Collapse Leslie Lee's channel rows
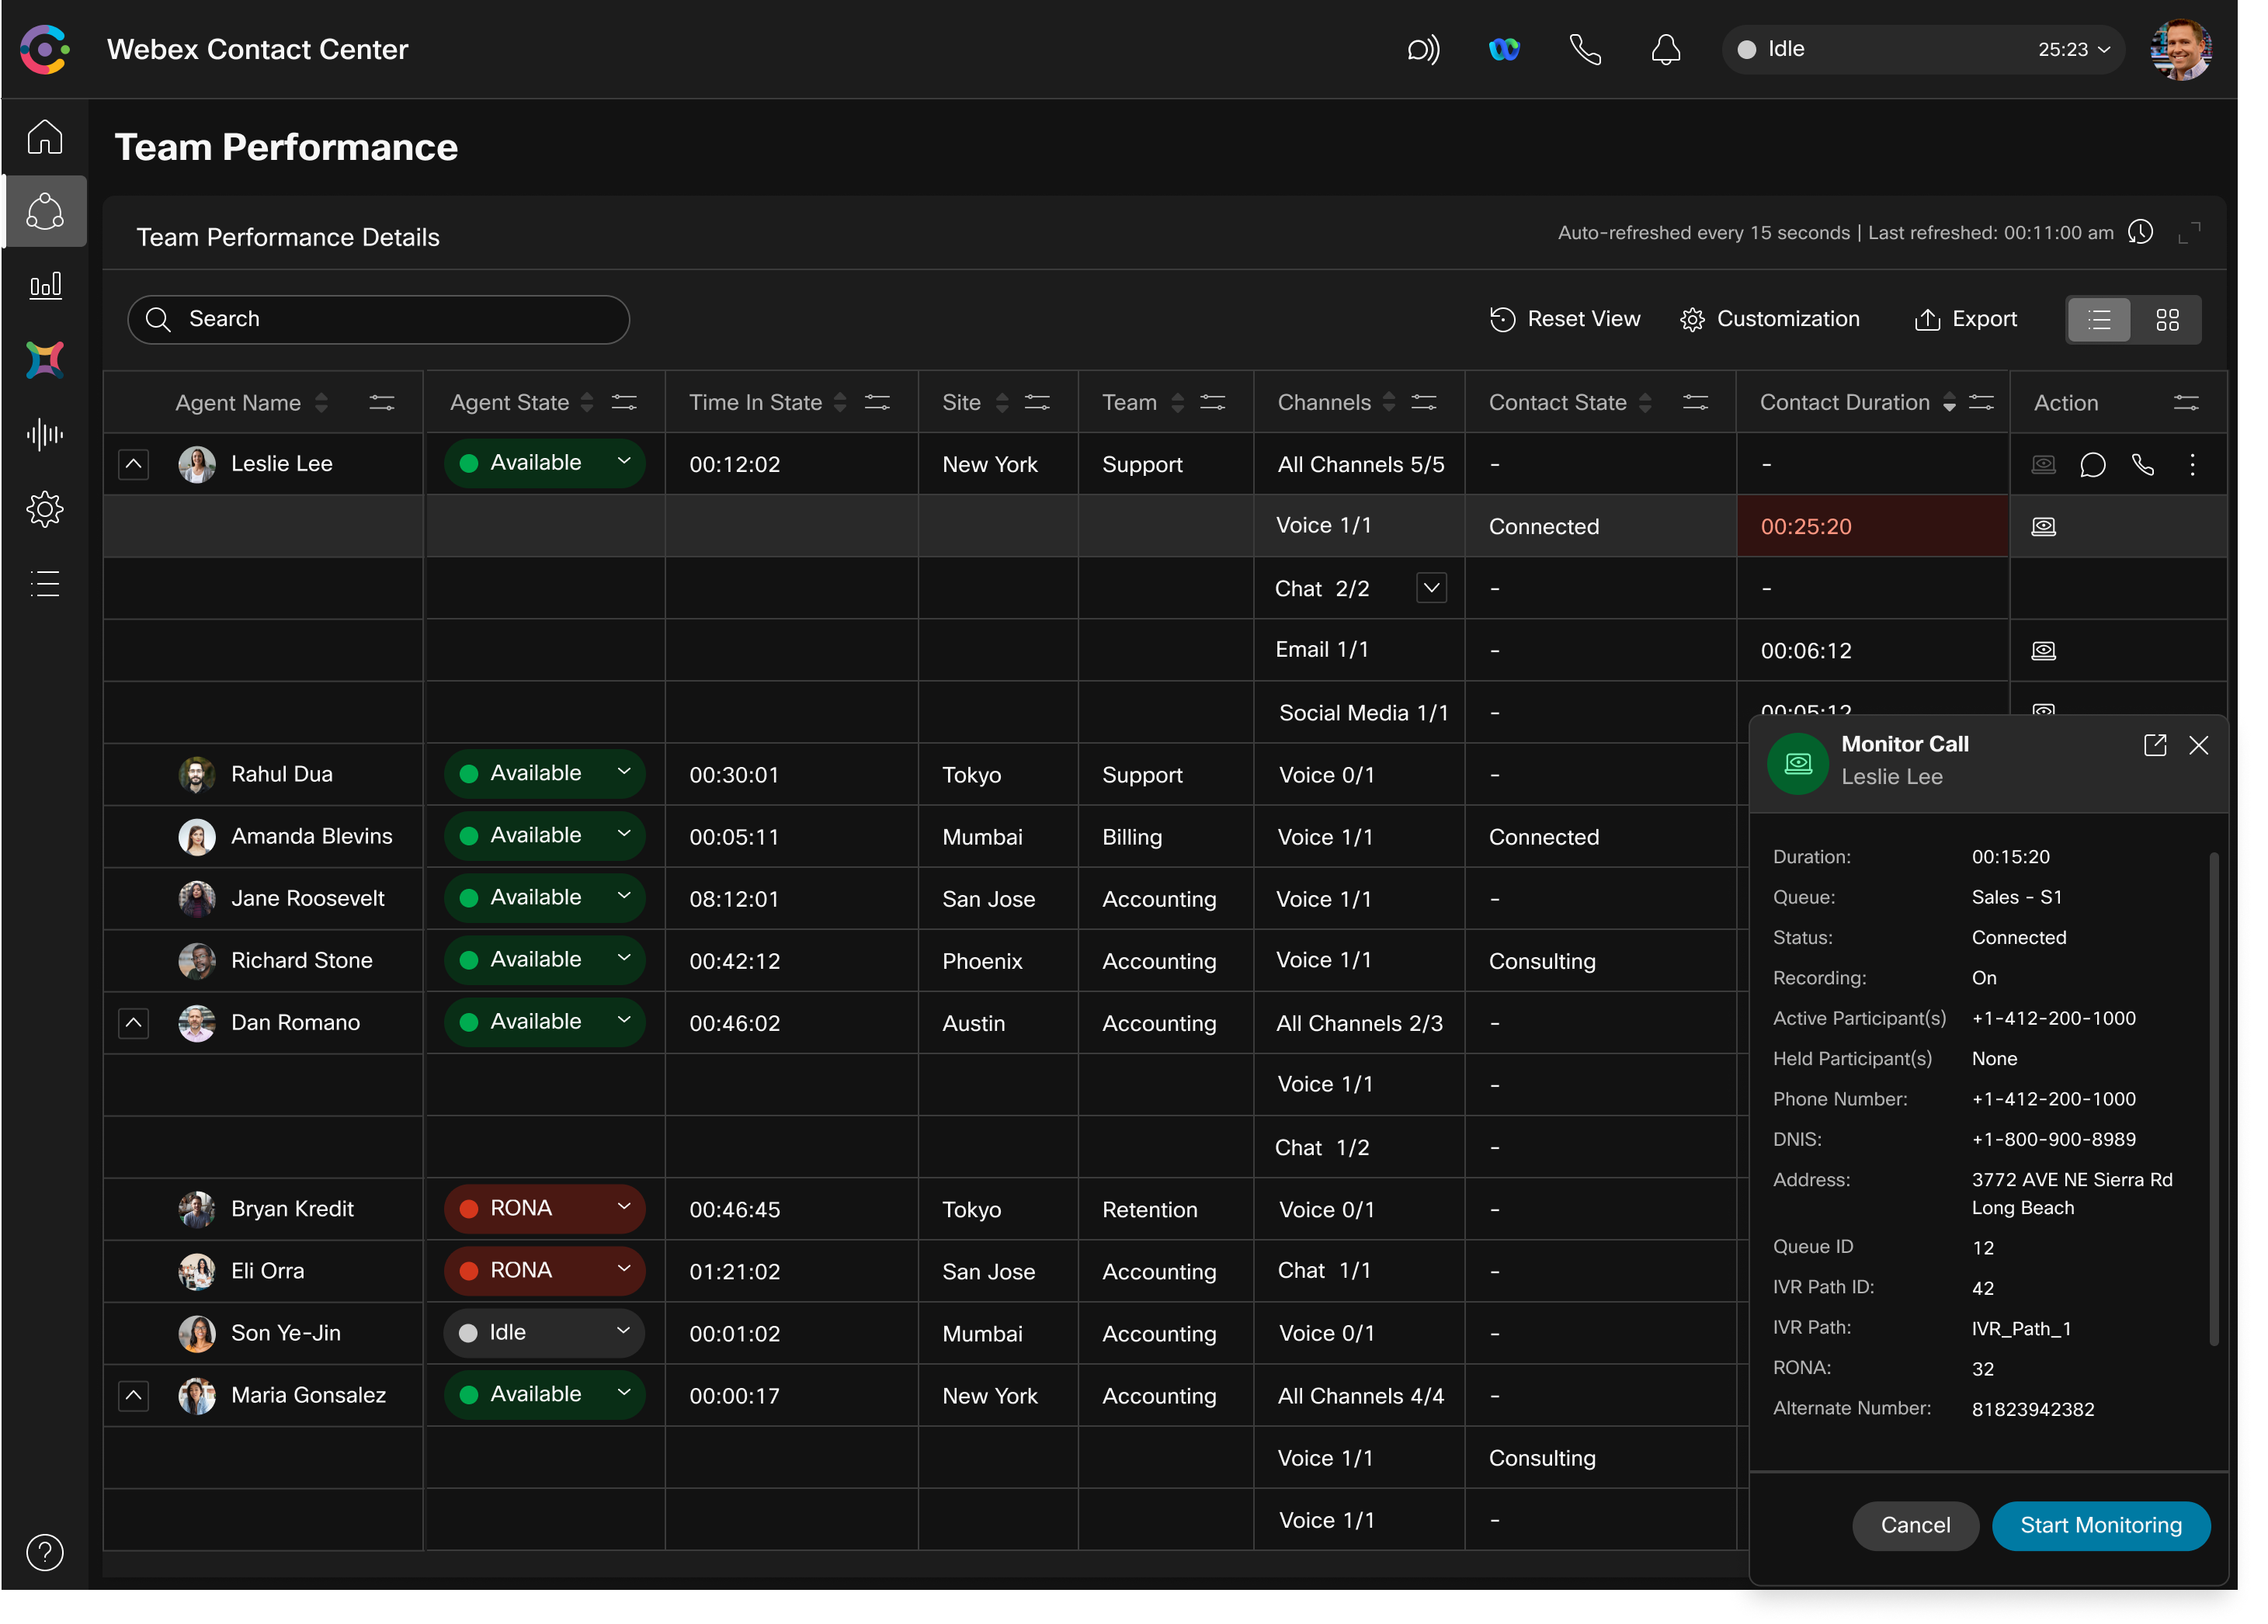 tap(133, 464)
